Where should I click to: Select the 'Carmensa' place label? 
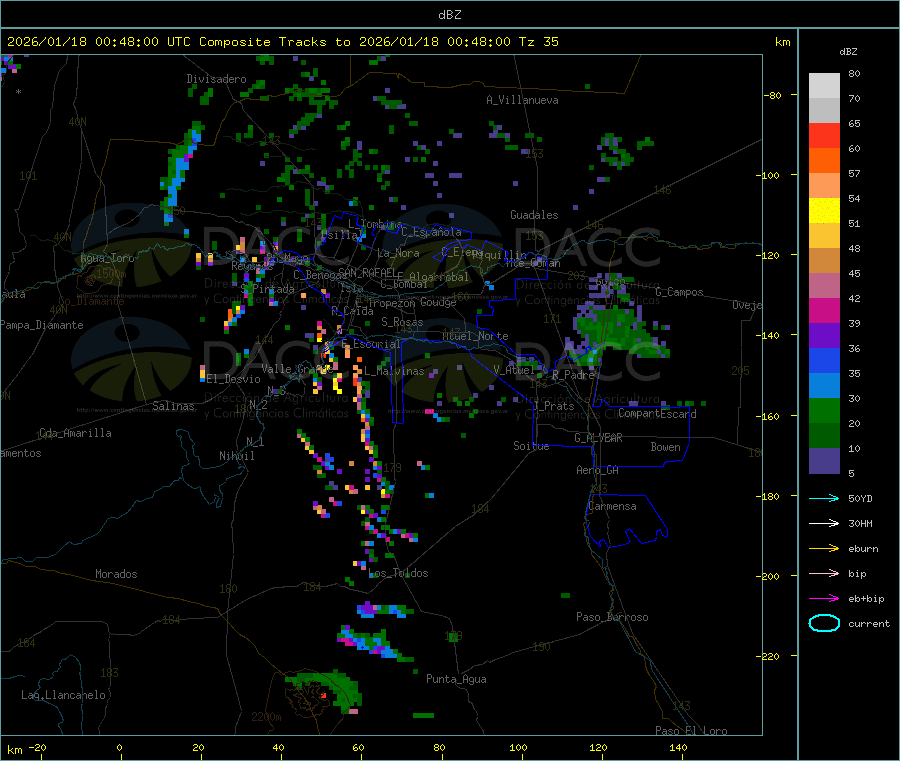pos(612,506)
